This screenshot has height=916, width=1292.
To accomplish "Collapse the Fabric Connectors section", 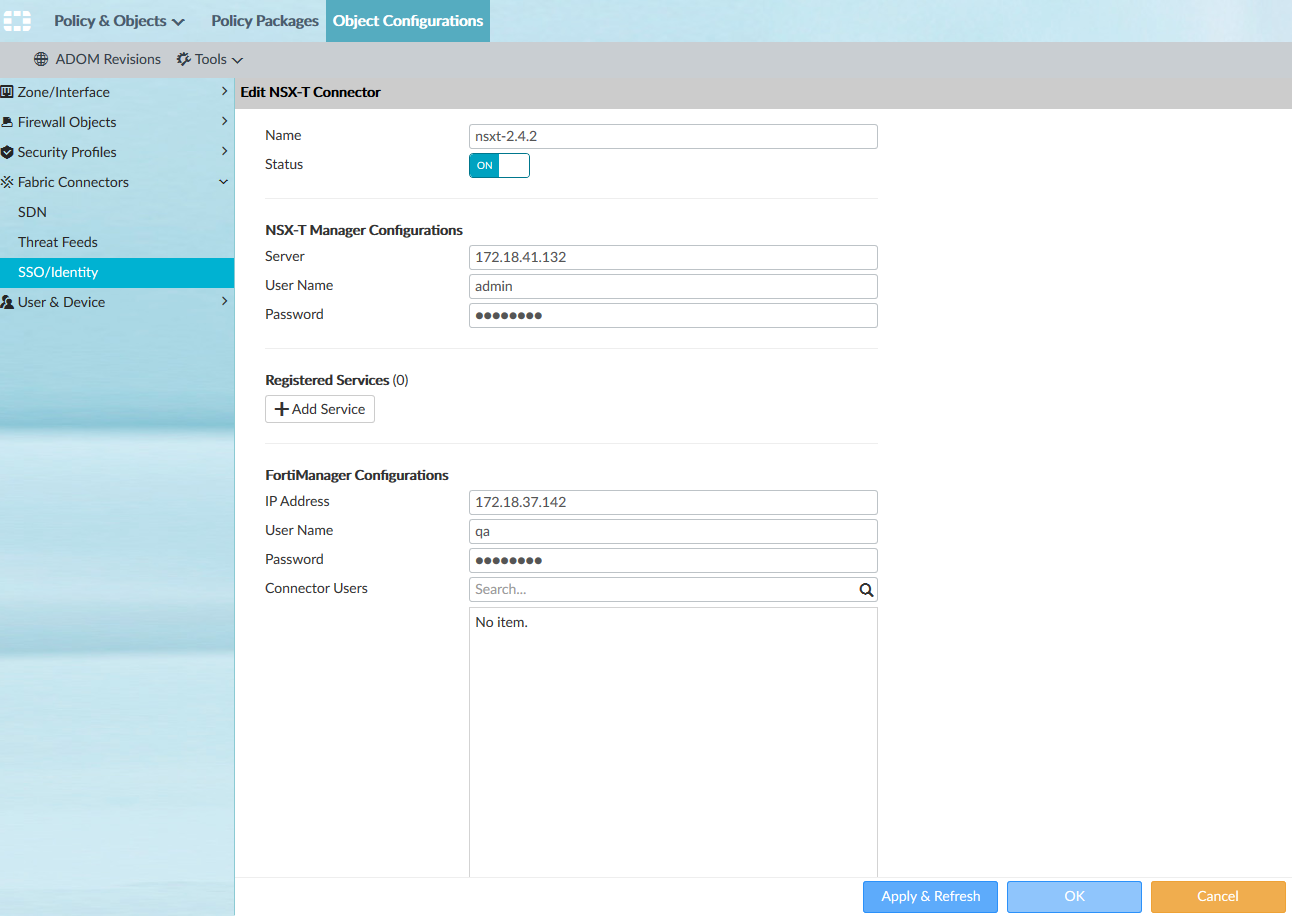I will [x=224, y=182].
